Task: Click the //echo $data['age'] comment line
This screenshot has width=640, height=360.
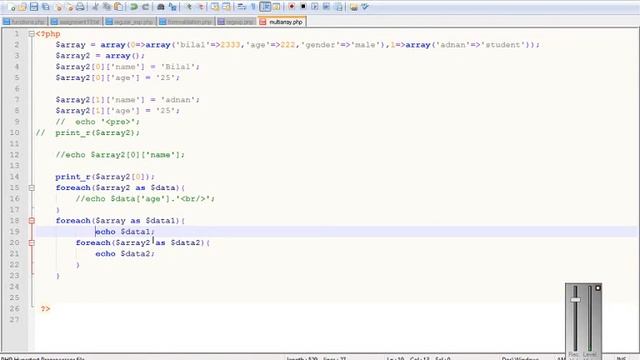Action: pyautogui.click(x=145, y=199)
